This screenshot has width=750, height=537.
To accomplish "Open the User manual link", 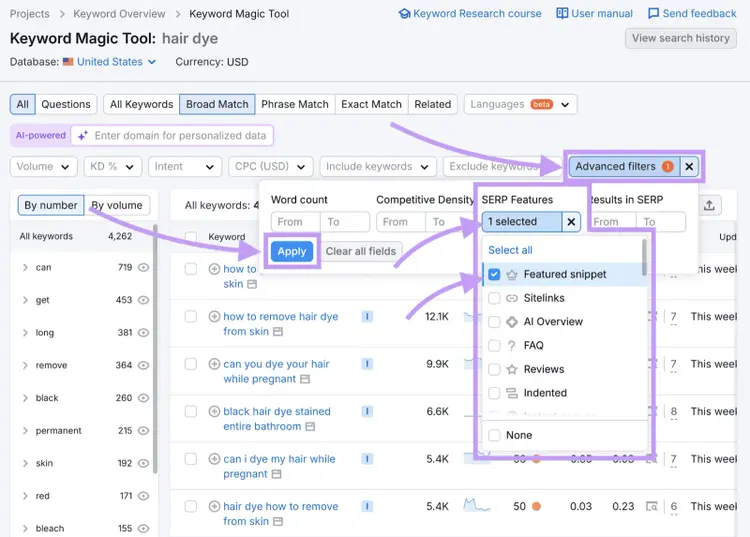I will [x=595, y=13].
